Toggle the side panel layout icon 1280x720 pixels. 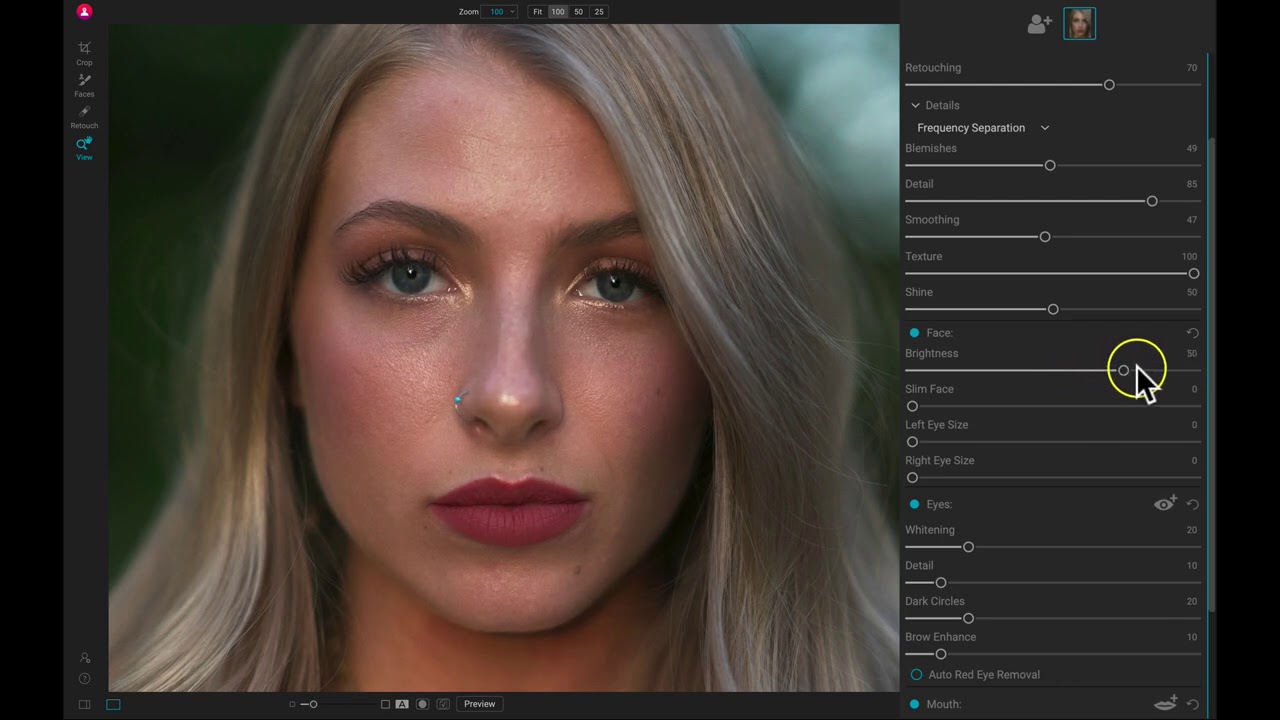pyautogui.click(x=84, y=704)
